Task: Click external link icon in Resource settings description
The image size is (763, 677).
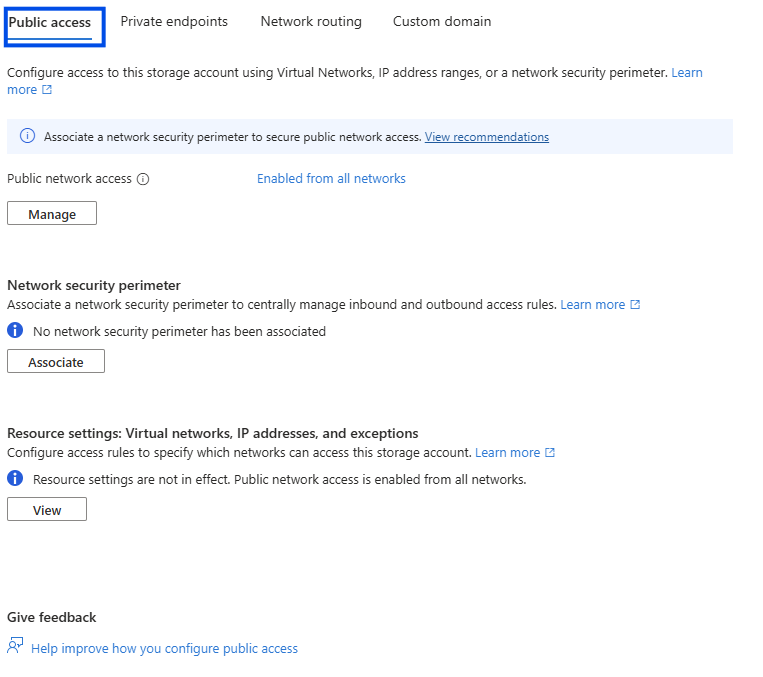Action: 550,453
